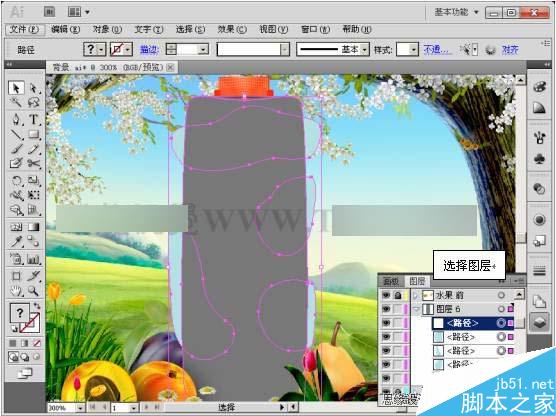Click the large fill swatch in toolbox
The width and height of the screenshot is (556, 416).
(x=20, y=312)
